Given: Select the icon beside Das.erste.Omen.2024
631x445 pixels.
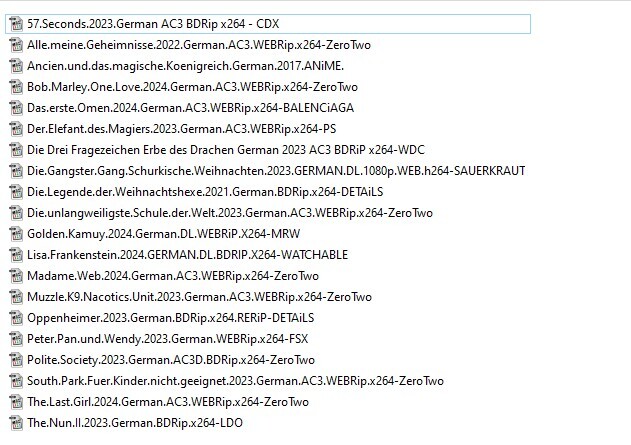Looking at the screenshot, I should point(16,108).
